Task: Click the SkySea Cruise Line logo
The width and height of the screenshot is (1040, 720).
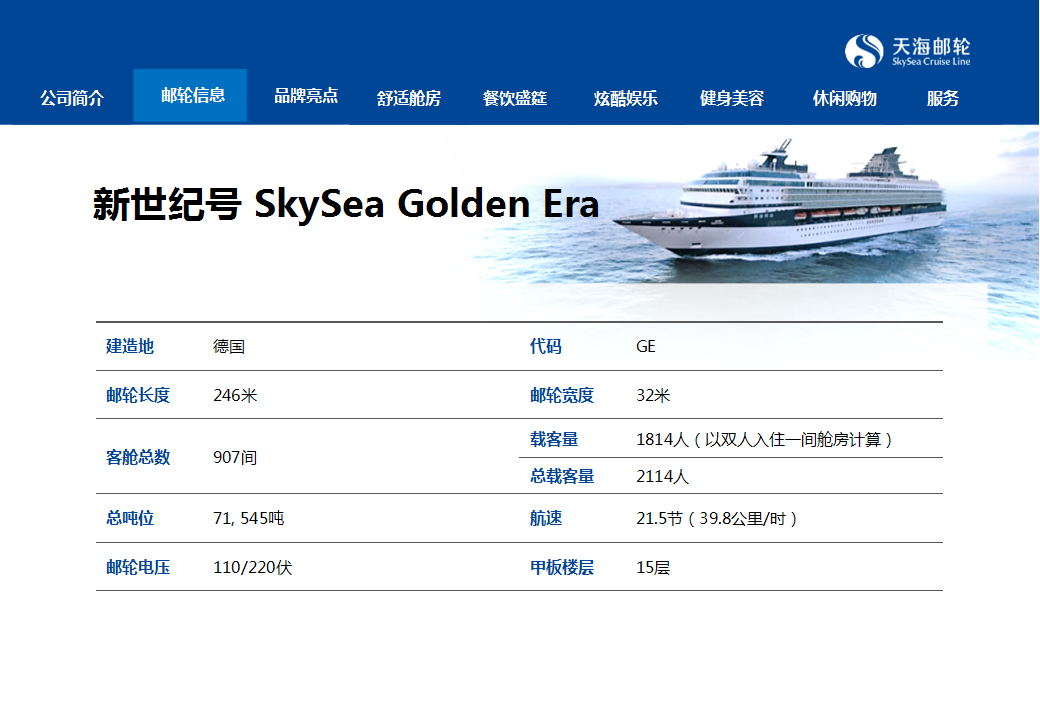Action: pos(907,51)
